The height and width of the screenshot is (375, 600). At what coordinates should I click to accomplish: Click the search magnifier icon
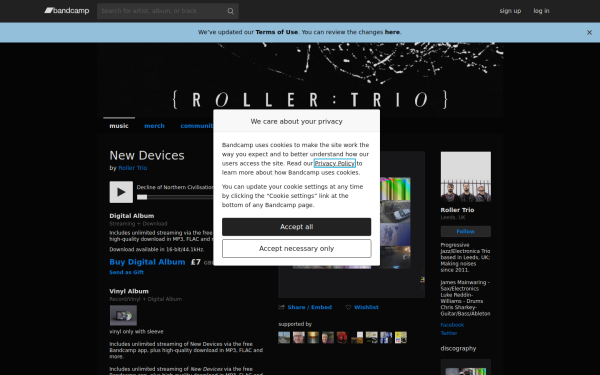[x=230, y=11]
